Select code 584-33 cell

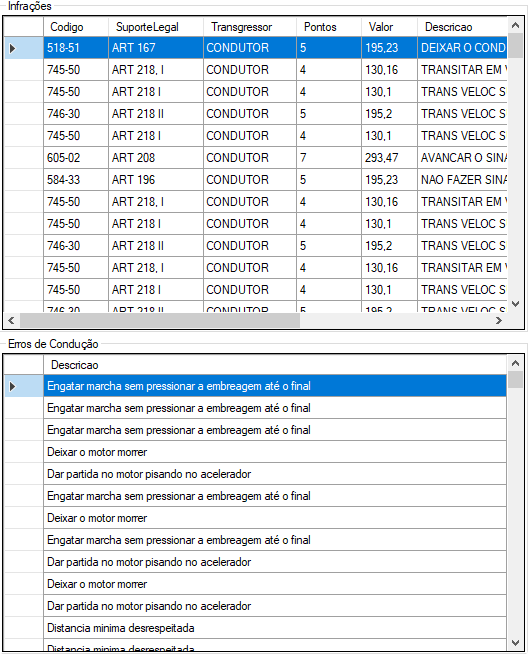point(76,180)
